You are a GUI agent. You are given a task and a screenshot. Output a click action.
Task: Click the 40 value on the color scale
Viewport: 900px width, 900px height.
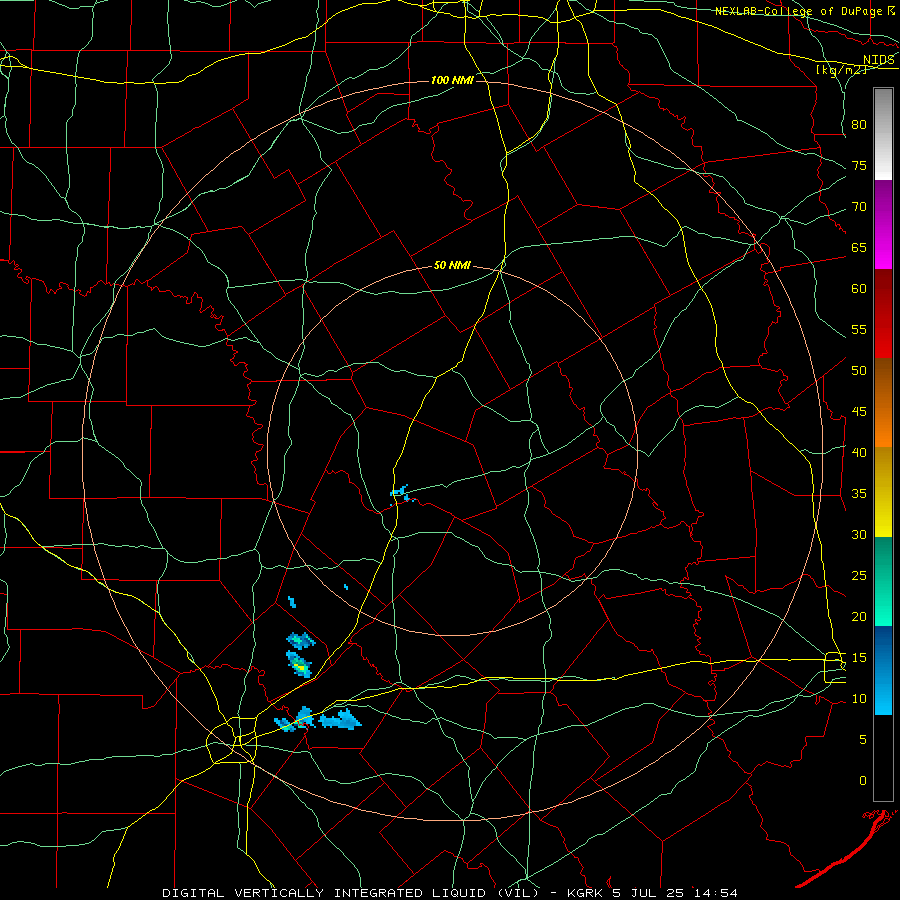click(859, 452)
